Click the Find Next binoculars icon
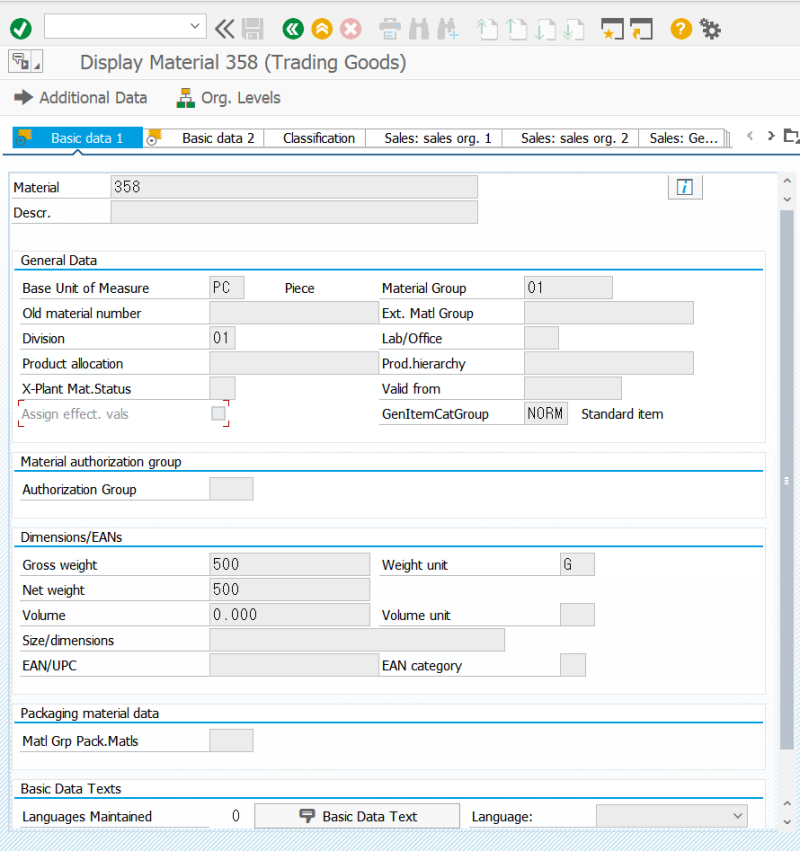The width and height of the screenshot is (800, 851). click(448, 29)
